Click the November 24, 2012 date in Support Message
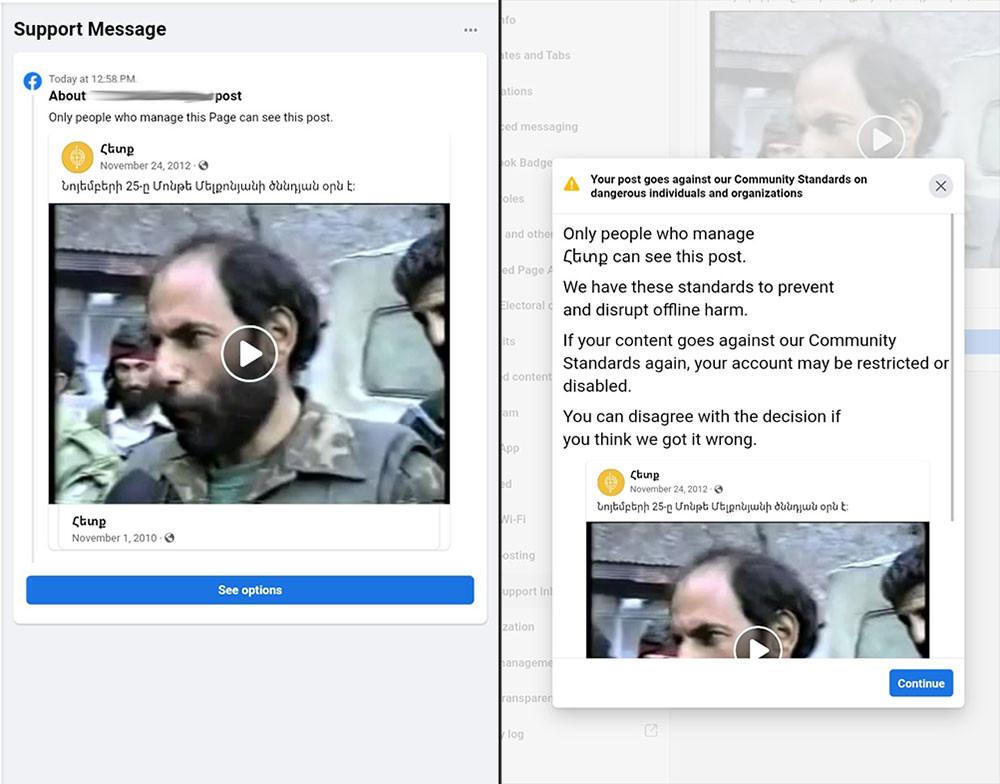The height and width of the screenshot is (784, 1000). pyautogui.click(x=145, y=165)
